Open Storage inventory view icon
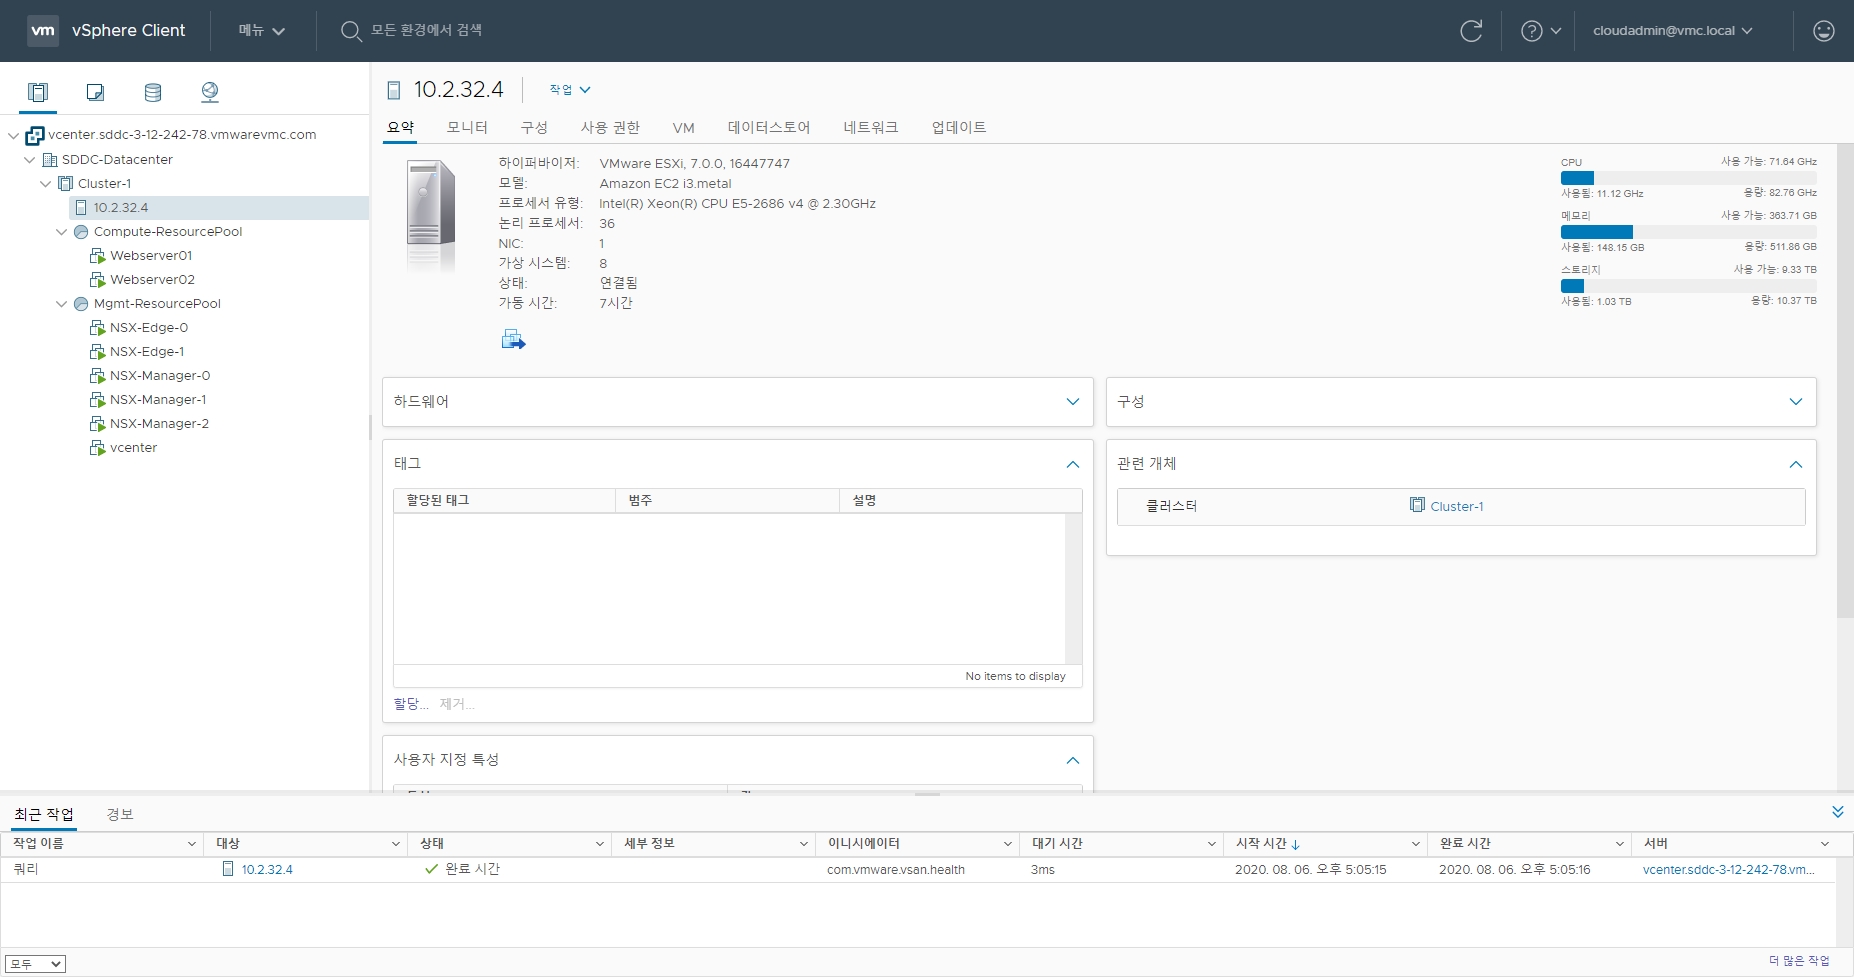The width and height of the screenshot is (1854, 977). tap(153, 92)
